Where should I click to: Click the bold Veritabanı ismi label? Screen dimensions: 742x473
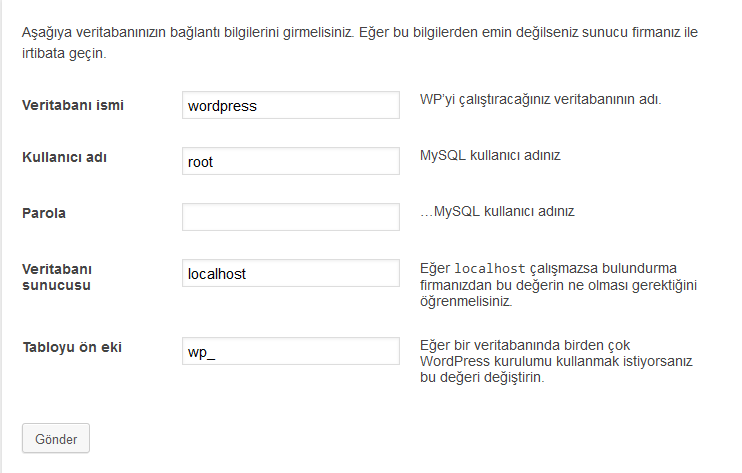coord(73,105)
